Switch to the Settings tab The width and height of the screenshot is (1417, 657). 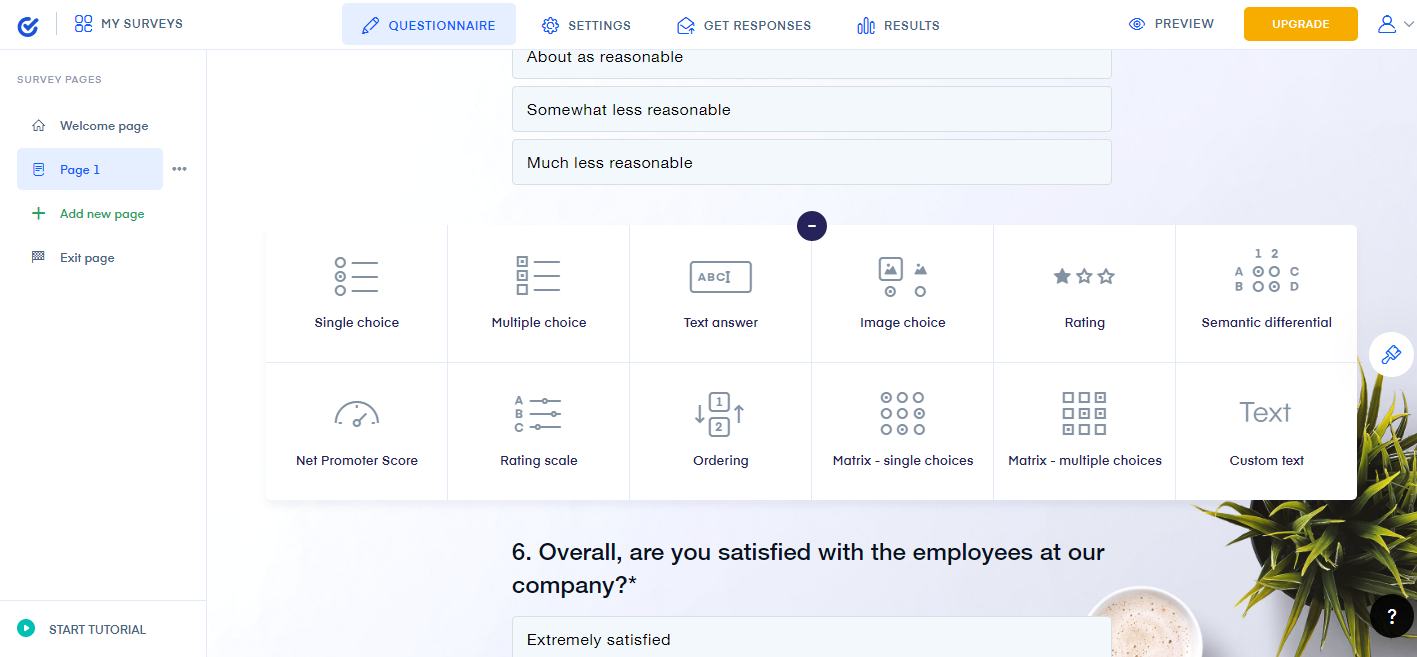point(586,25)
